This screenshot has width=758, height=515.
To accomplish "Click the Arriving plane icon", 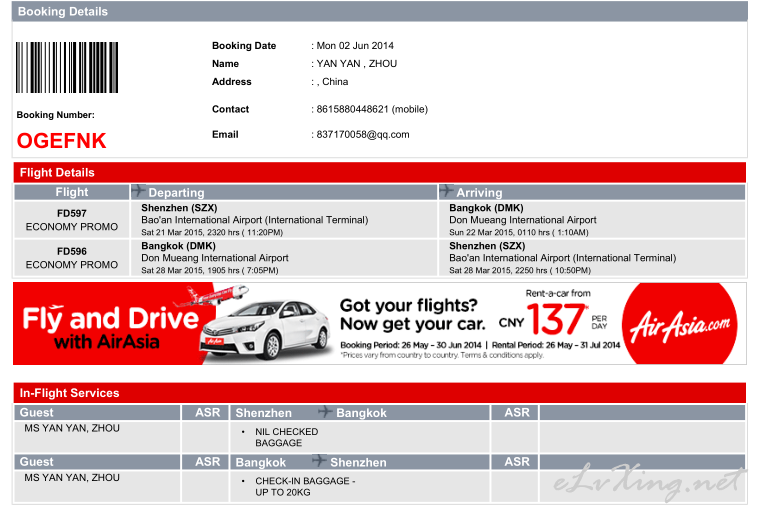I will (x=446, y=191).
